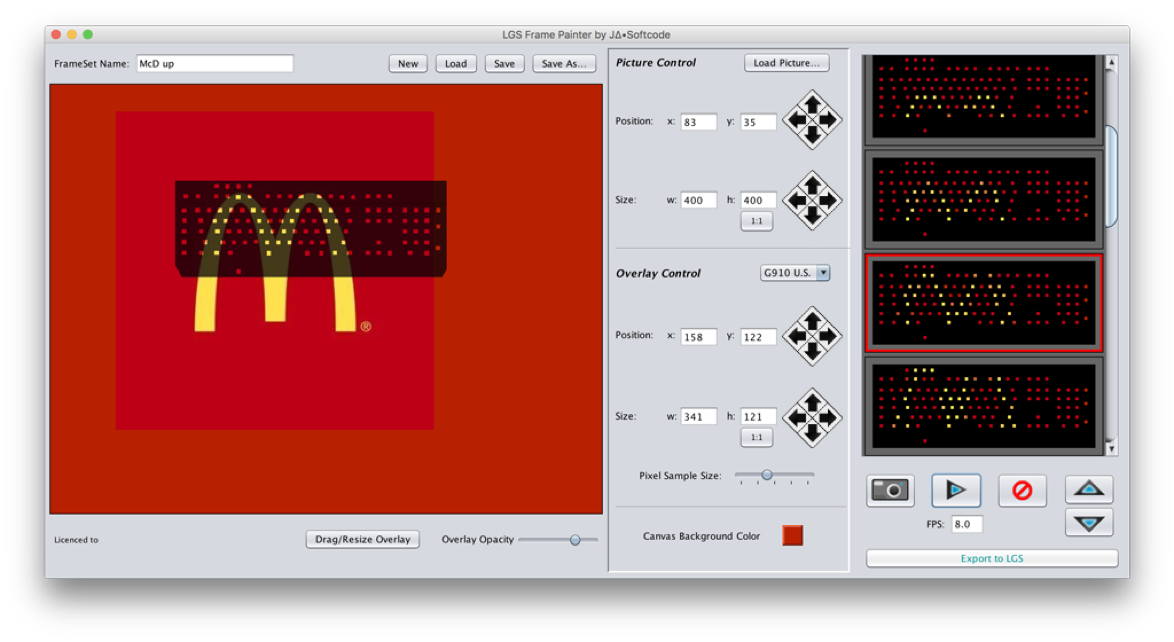This screenshot has width=1174, height=642.
Task: Delete frame using red prohibition icon
Action: [1022, 491]
